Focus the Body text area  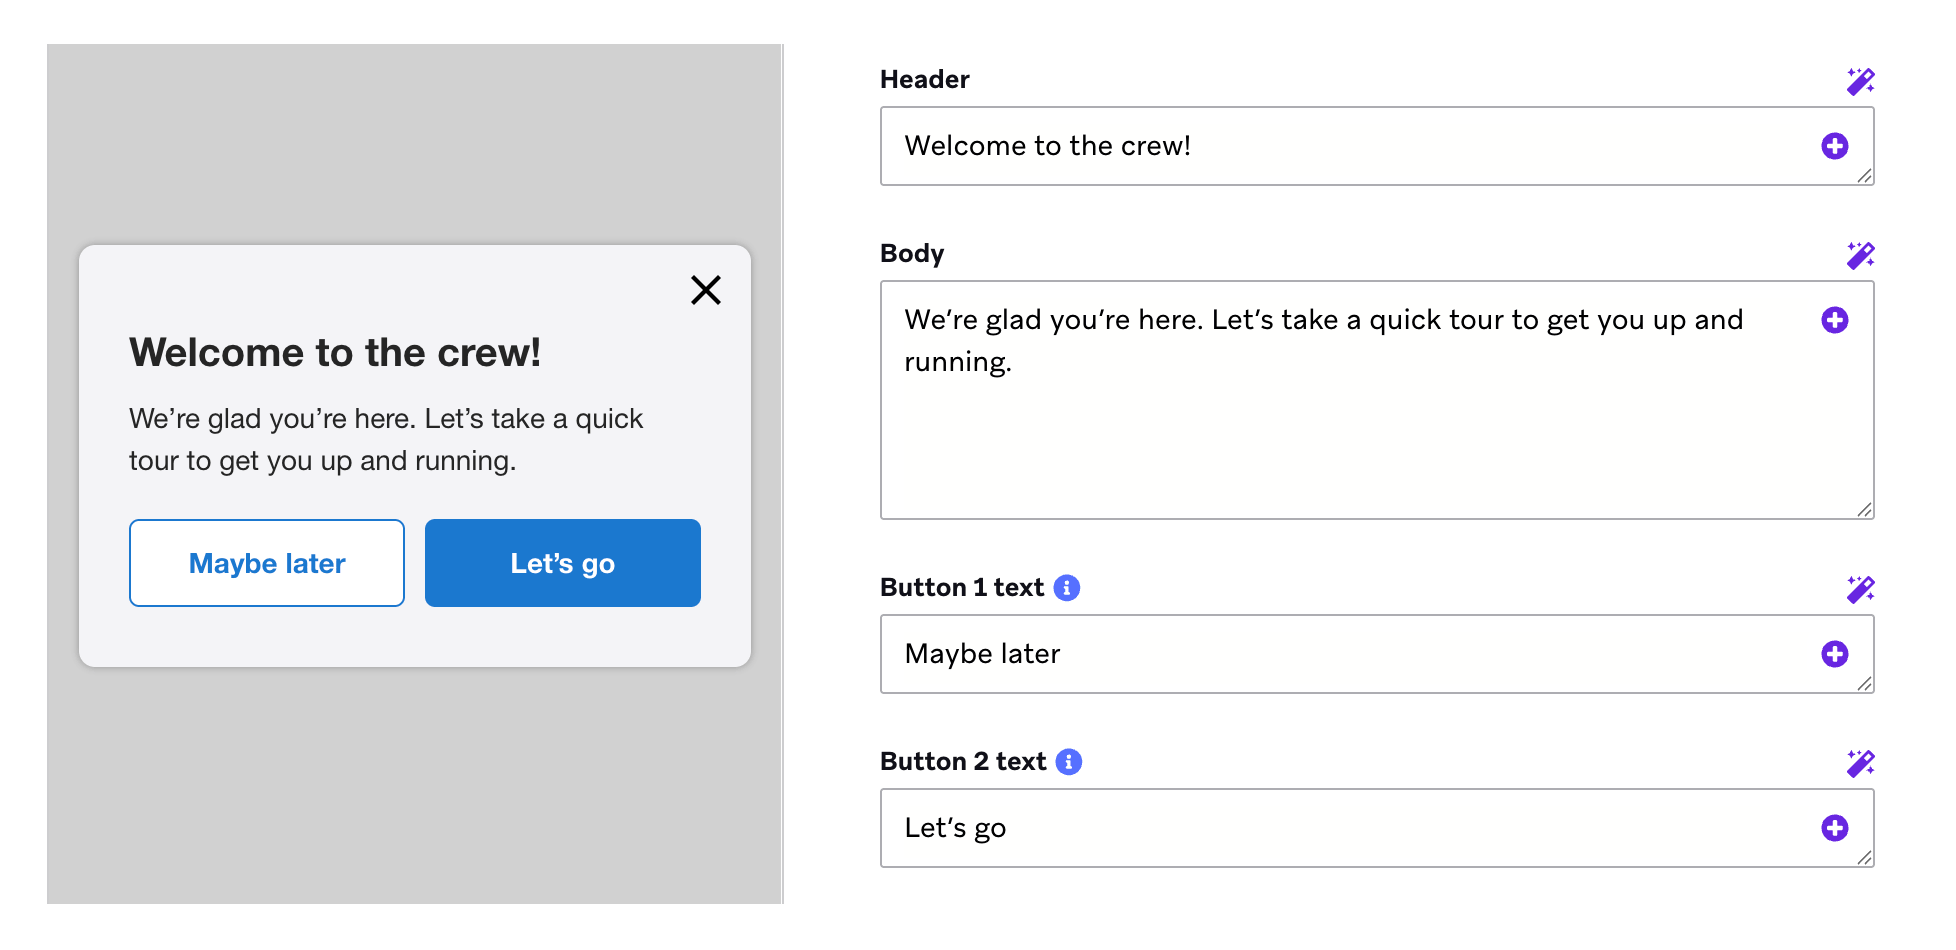[x=1377, y=400]
